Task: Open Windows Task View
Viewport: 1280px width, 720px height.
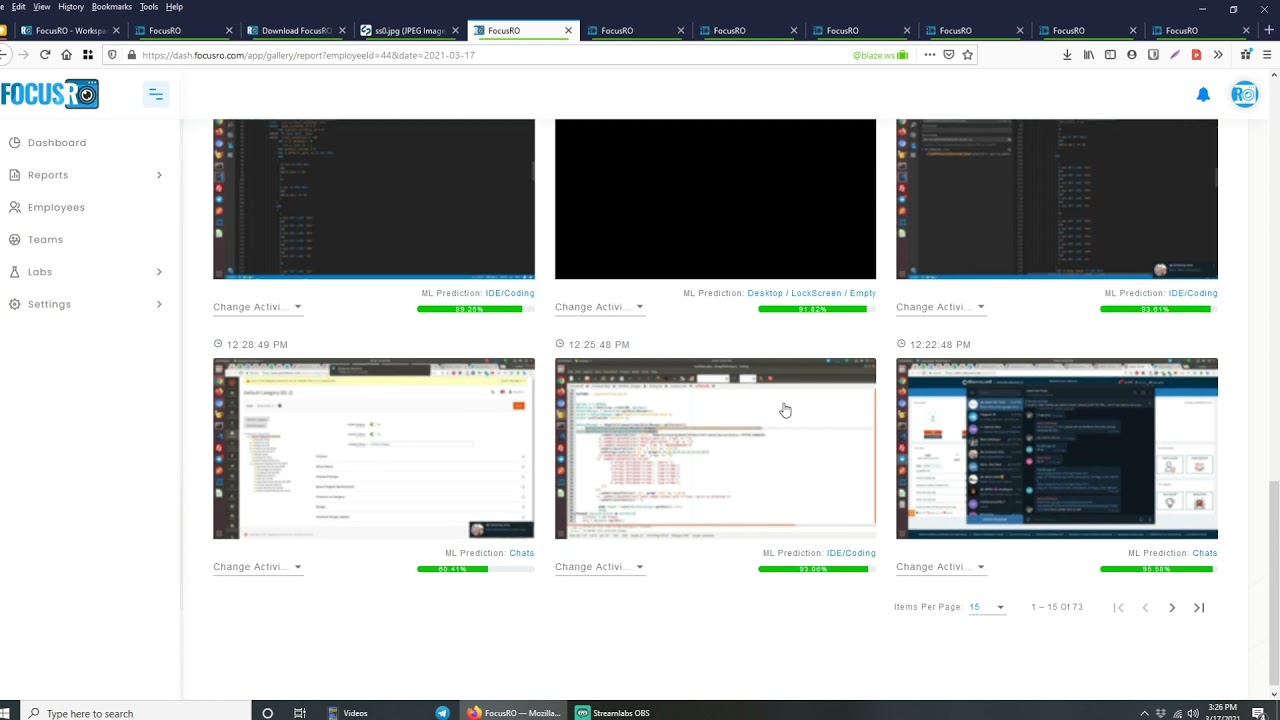Action: point(299,713)
